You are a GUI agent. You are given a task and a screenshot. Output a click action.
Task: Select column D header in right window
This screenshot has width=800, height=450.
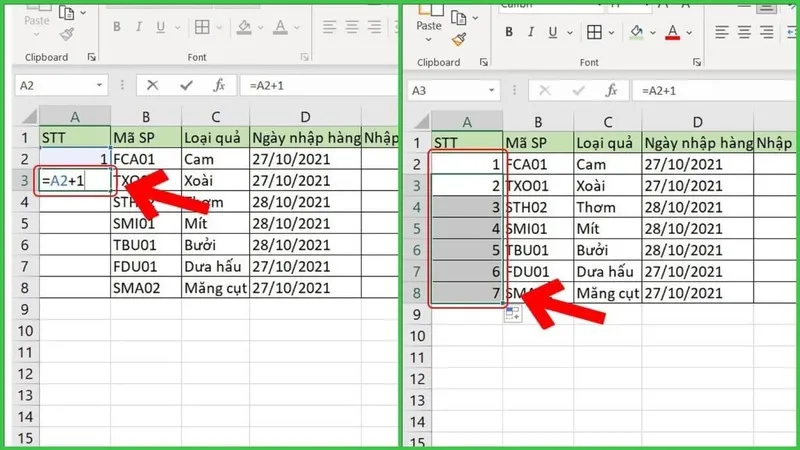pos(697,122)
